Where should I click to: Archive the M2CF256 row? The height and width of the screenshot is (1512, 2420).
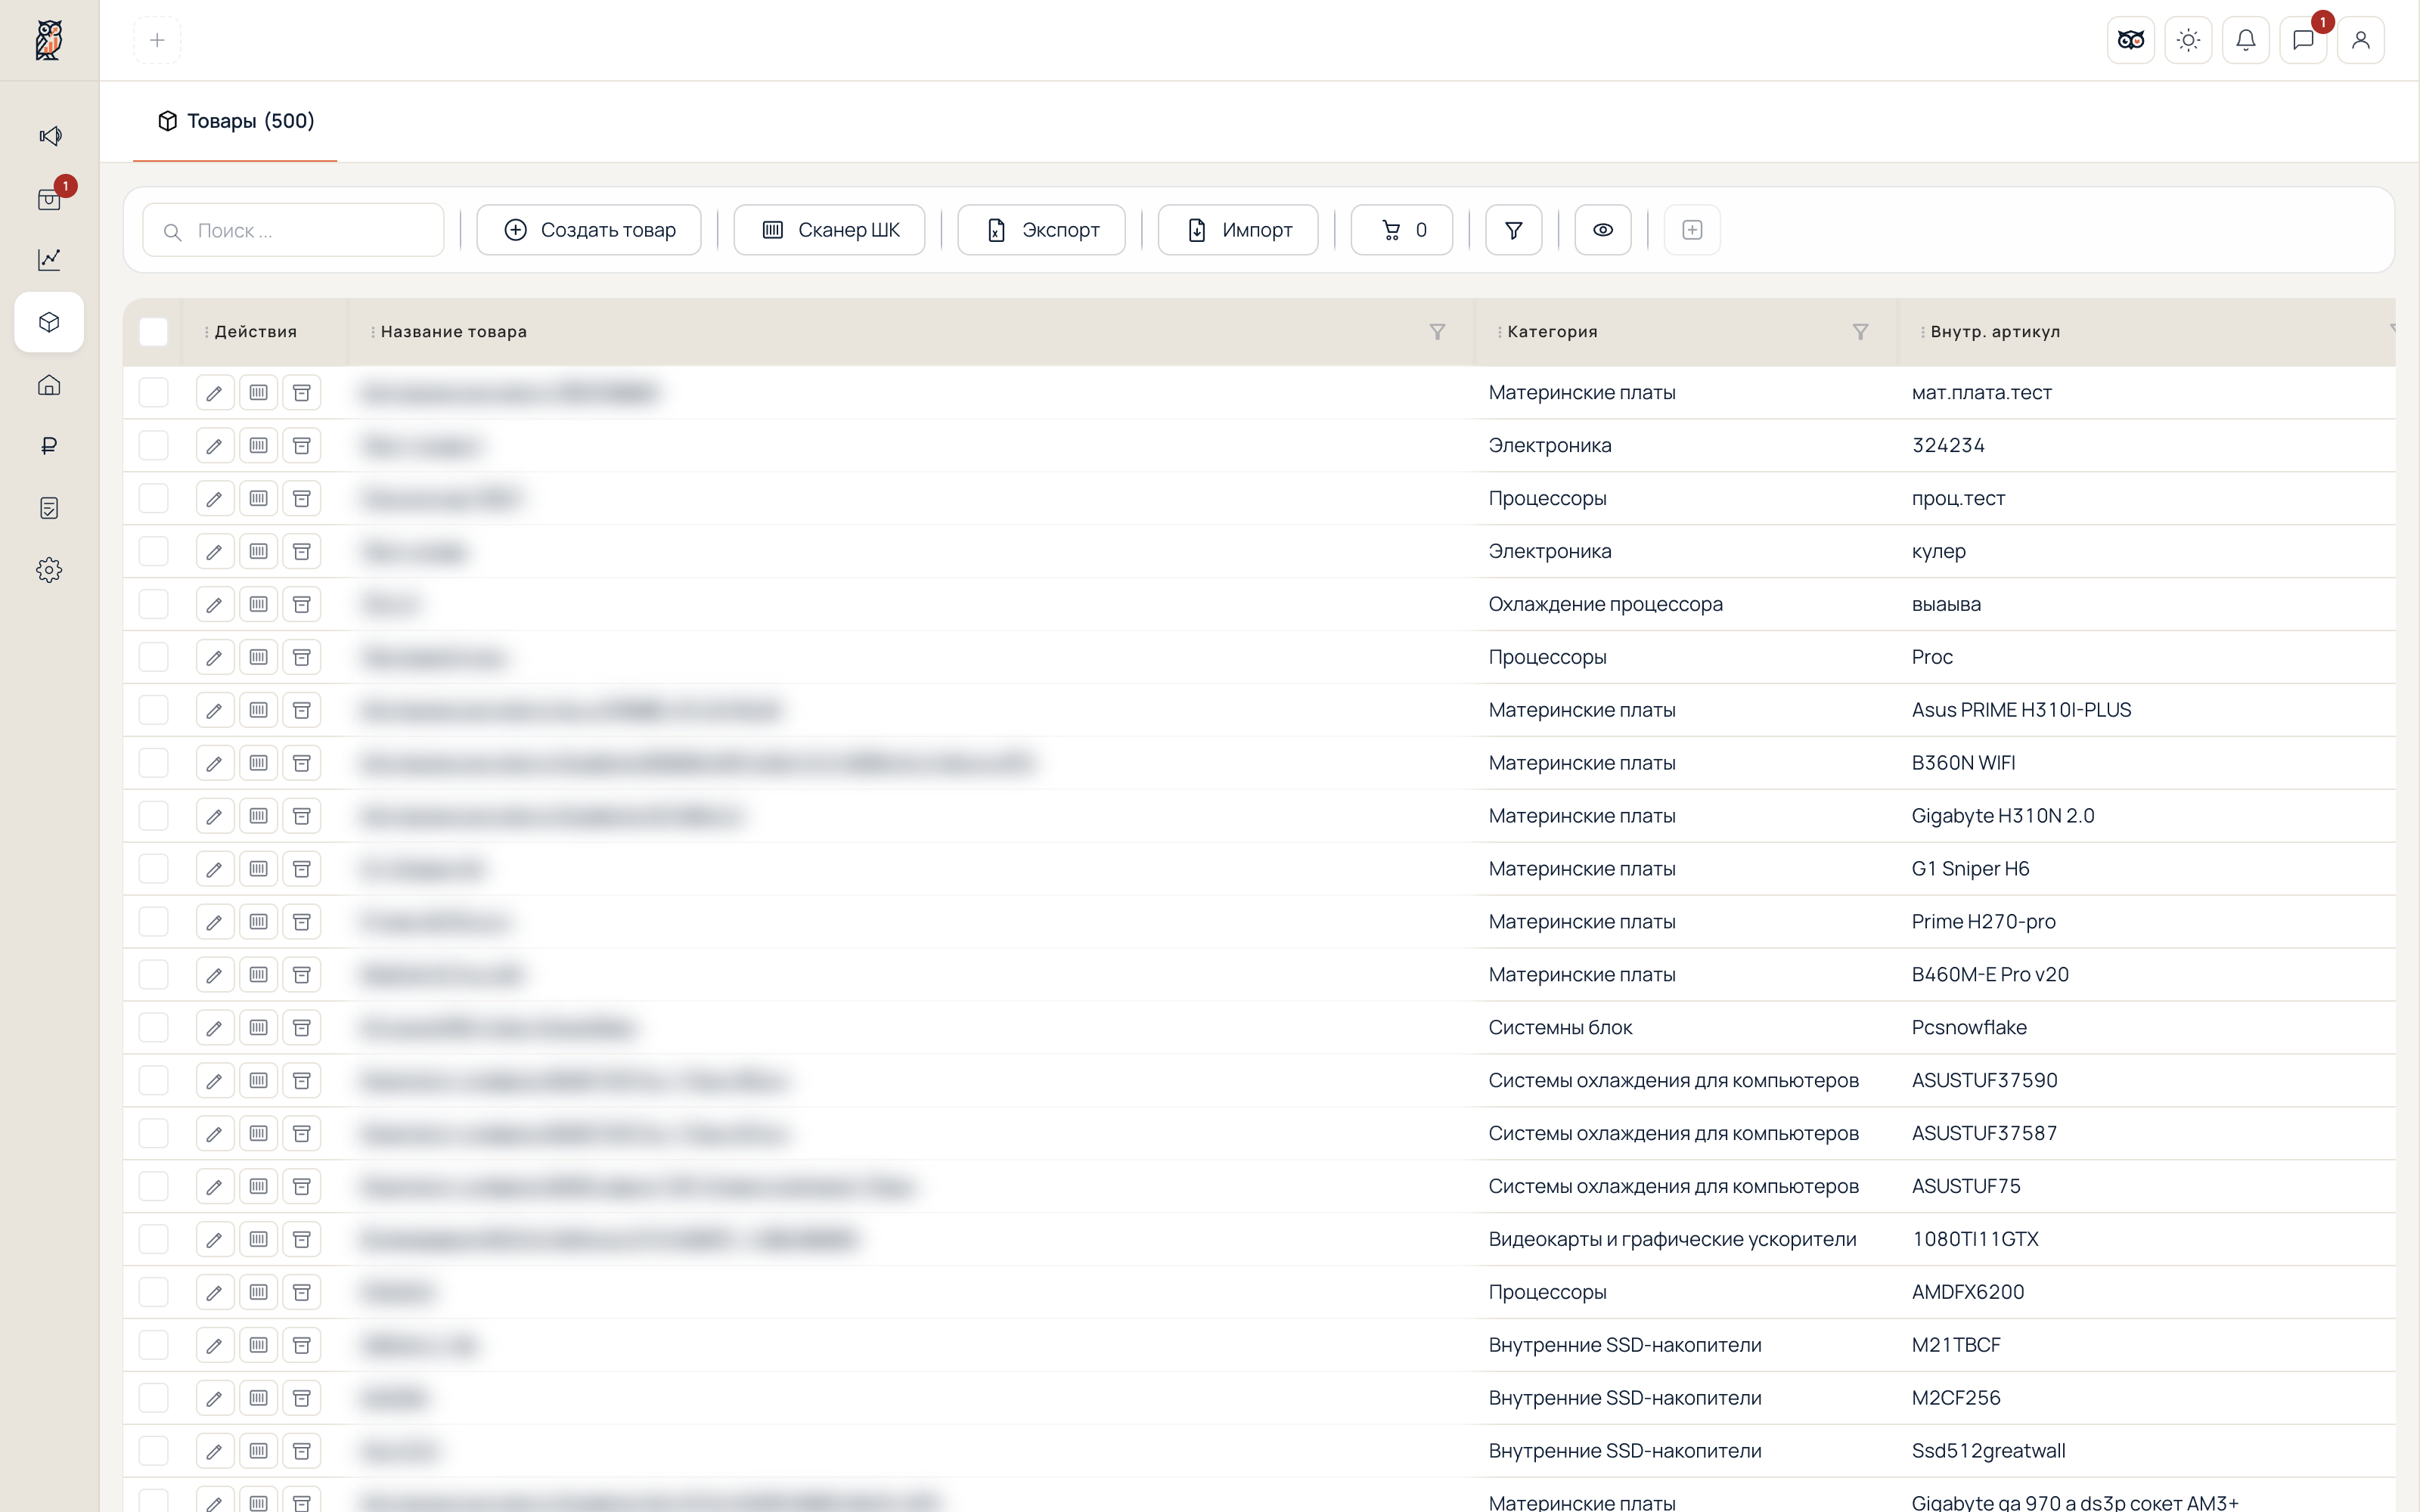(x=302, y=1398)
